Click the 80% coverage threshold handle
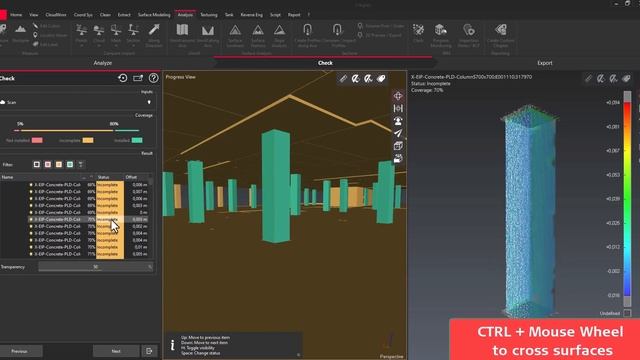The height and width of the screenshot is (360, 640). 114,130
